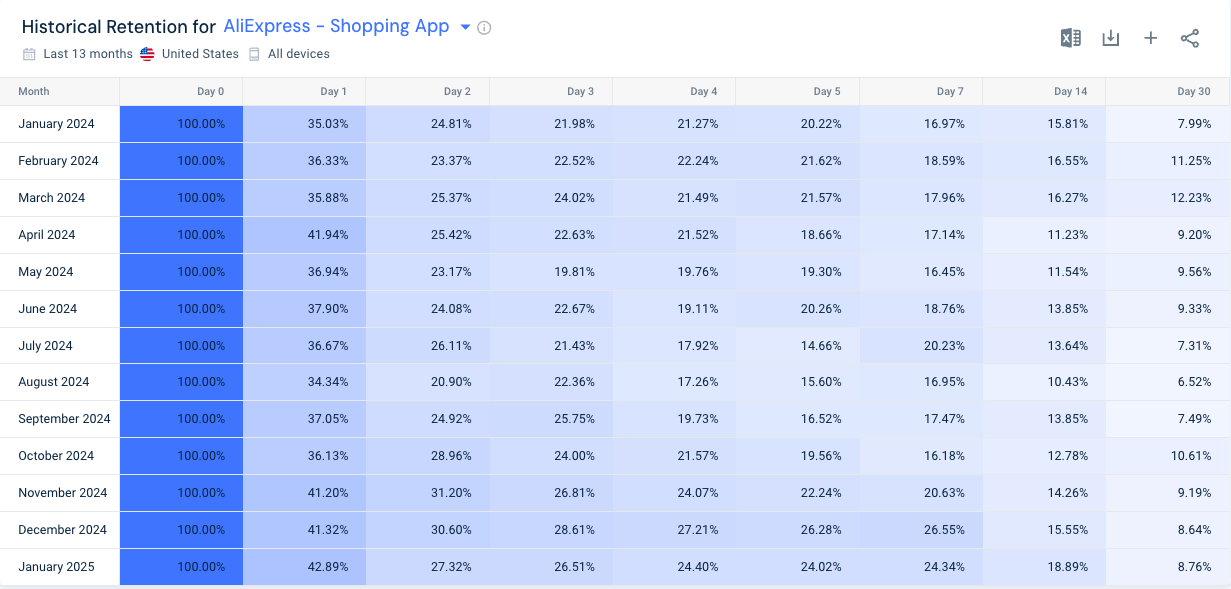Viewport: 1231px width, 589px height.
Task: Export the retention table to Excel
Action: click(x=1070, y=37)
